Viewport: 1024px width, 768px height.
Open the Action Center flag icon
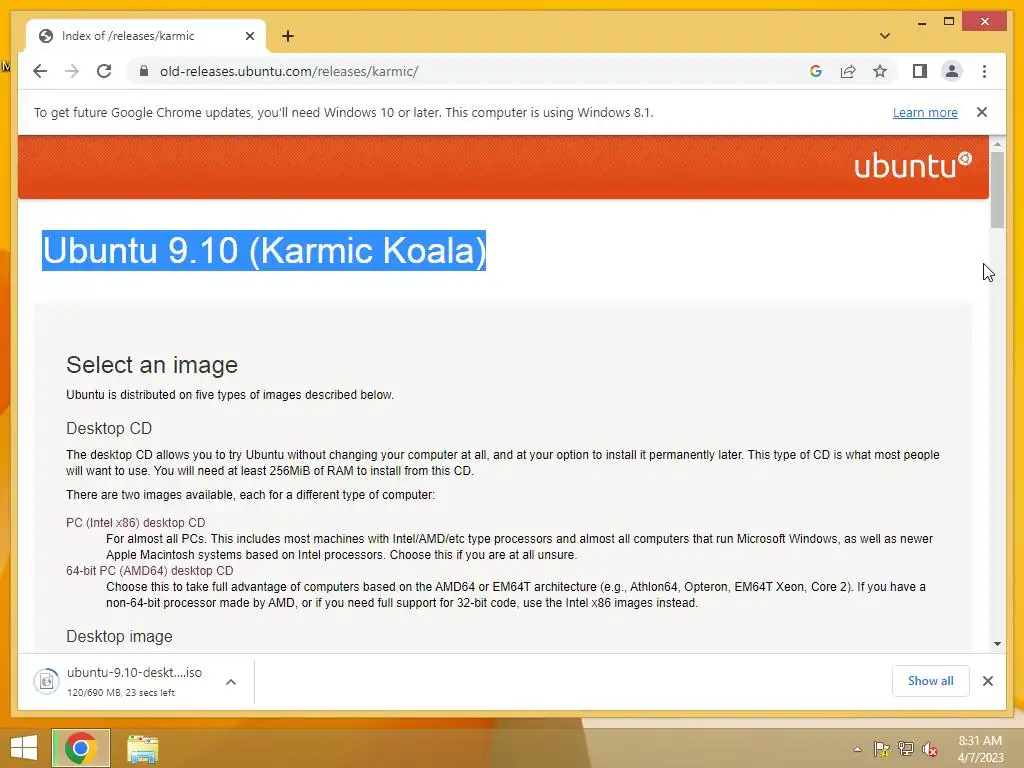[x=882, y=749]
